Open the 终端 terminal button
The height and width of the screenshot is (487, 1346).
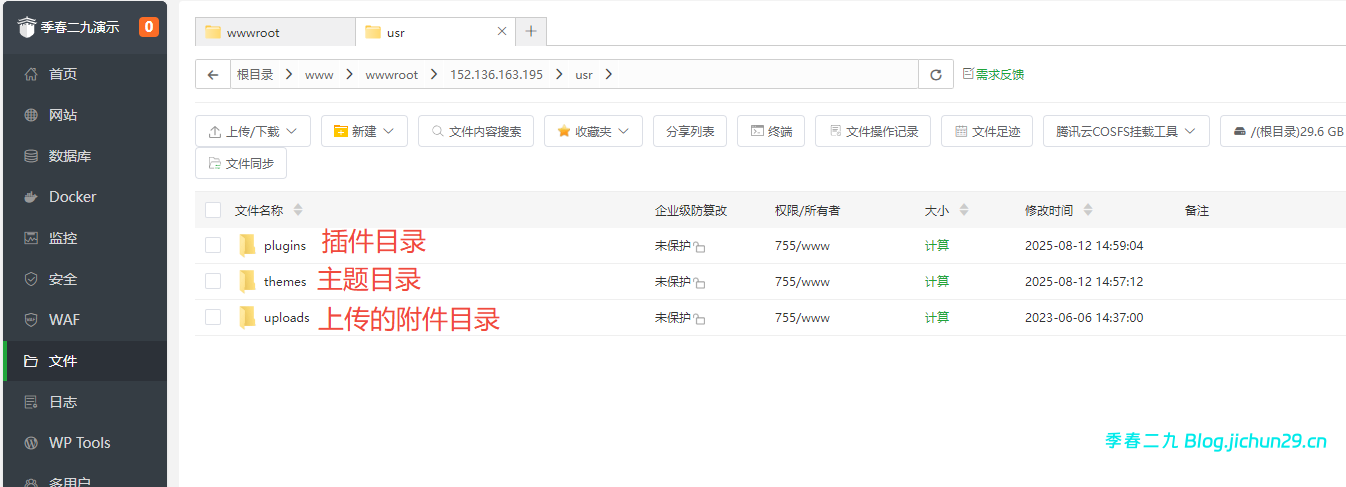[771, 131]
